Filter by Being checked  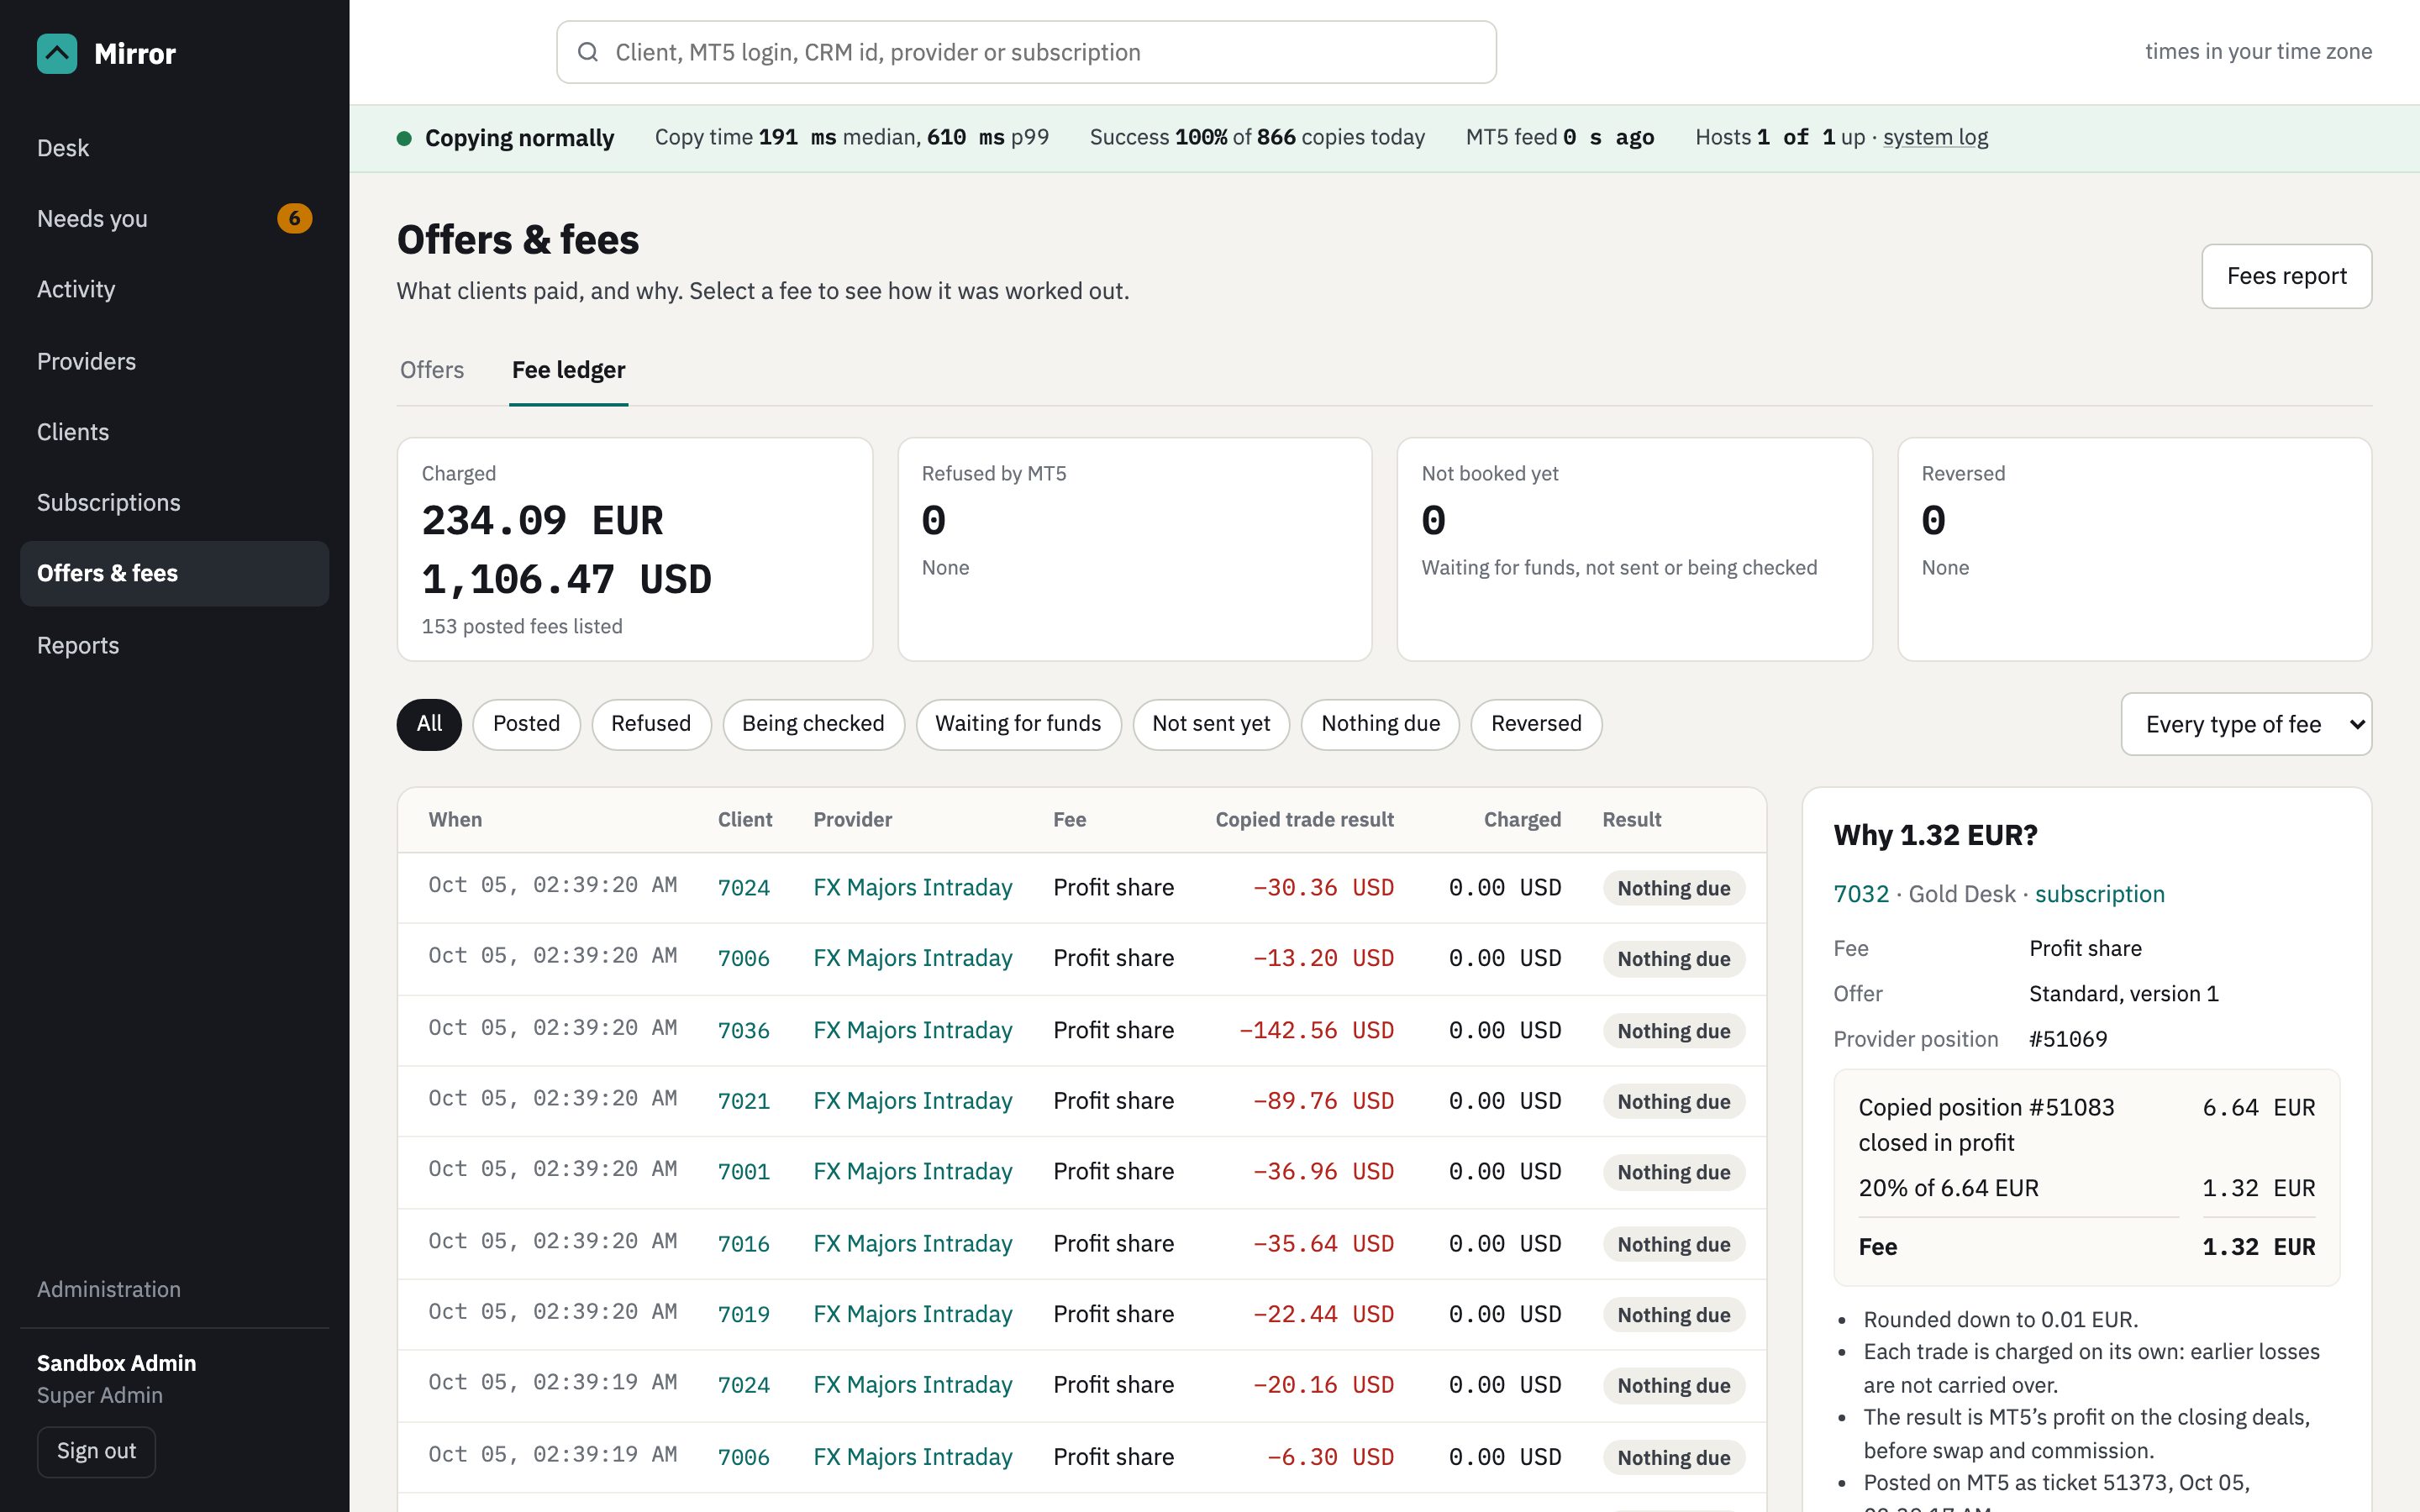[x=813, y=724]
